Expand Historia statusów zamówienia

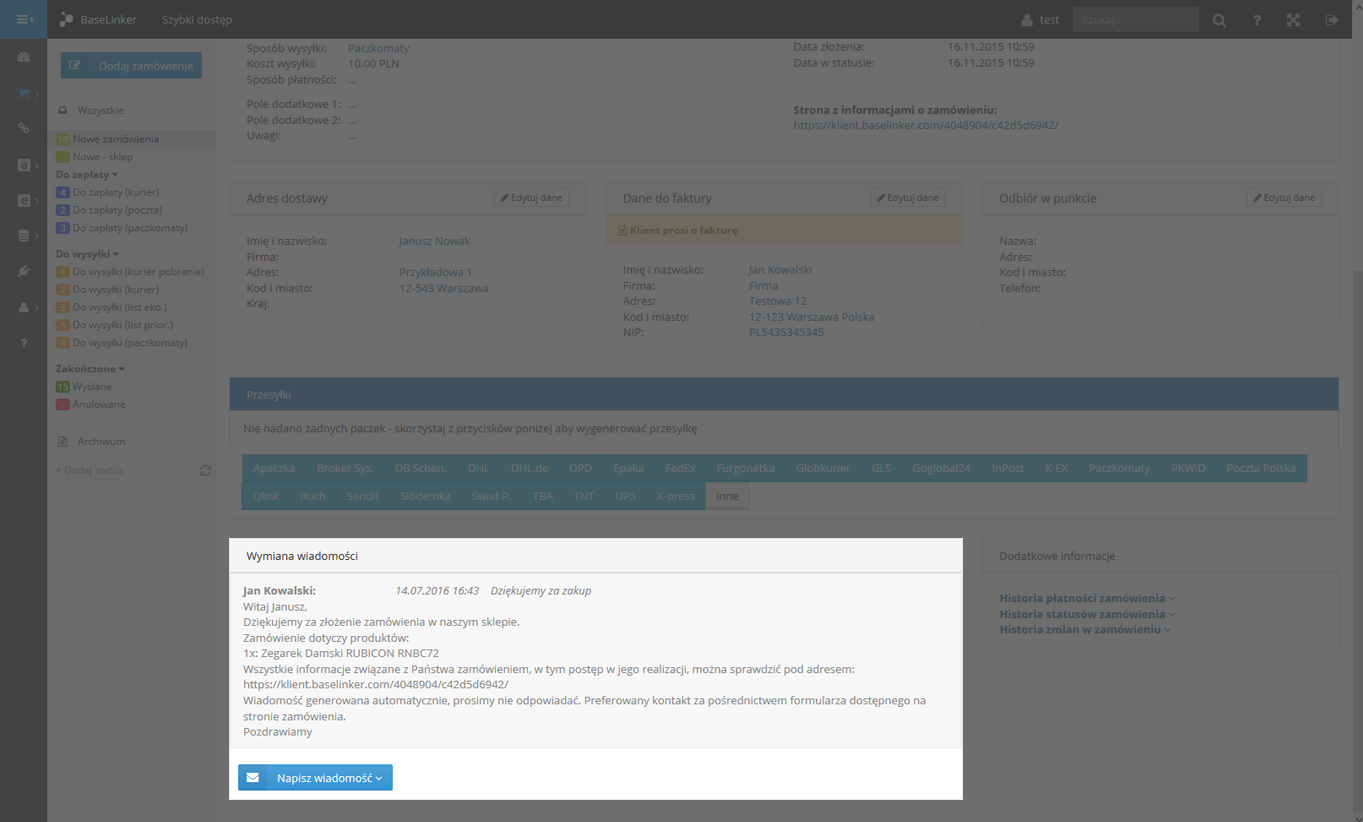[x=1086, y=614]
